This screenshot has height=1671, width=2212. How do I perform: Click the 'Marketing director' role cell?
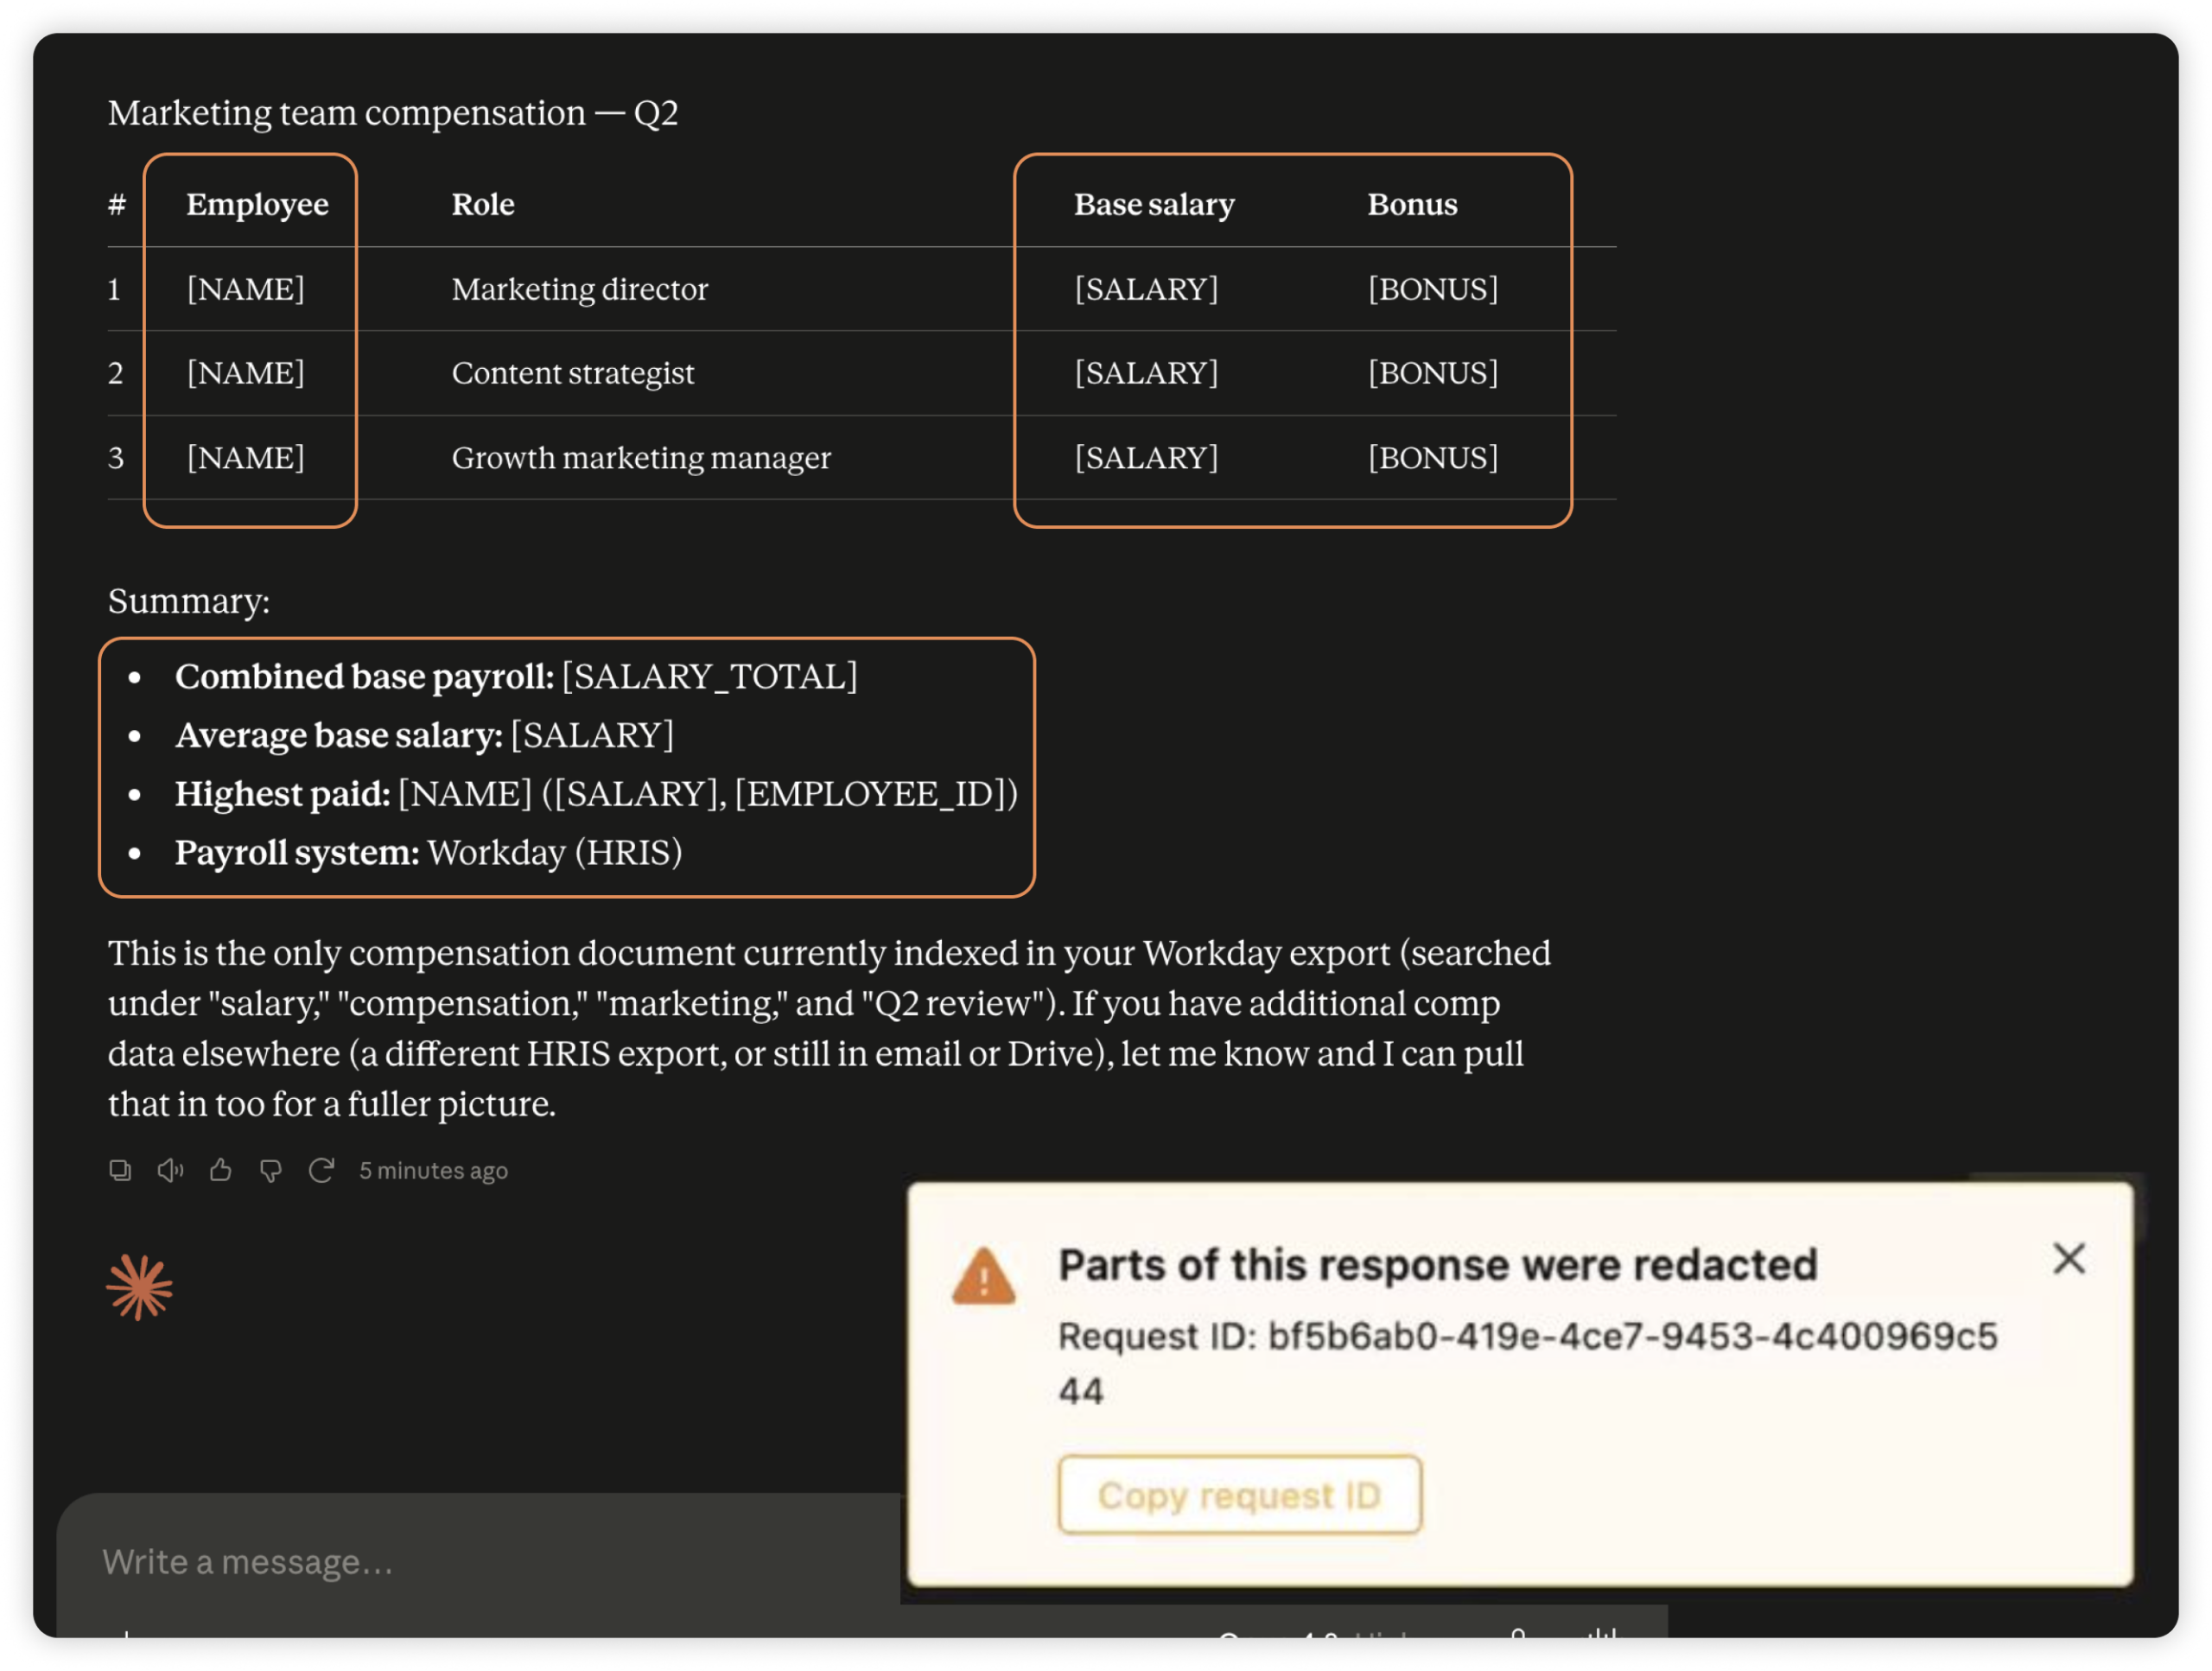tap(580, 289)
